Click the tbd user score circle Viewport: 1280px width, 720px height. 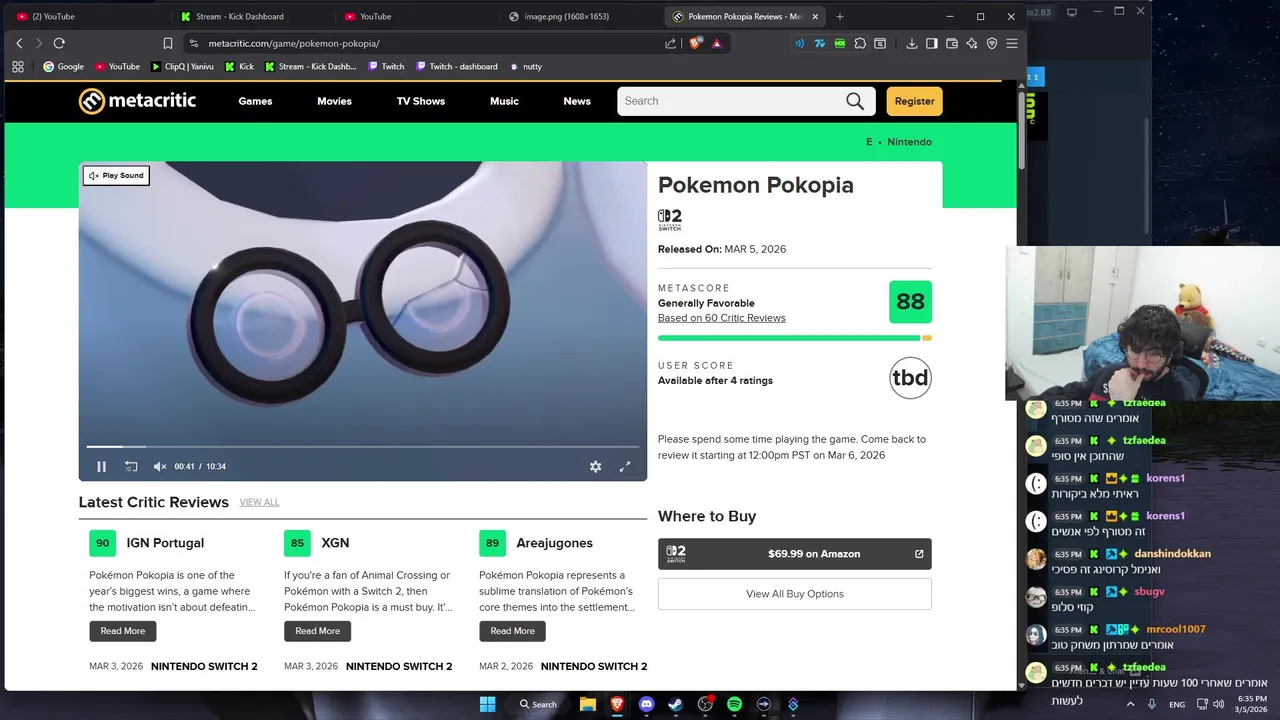click(910, 378)
